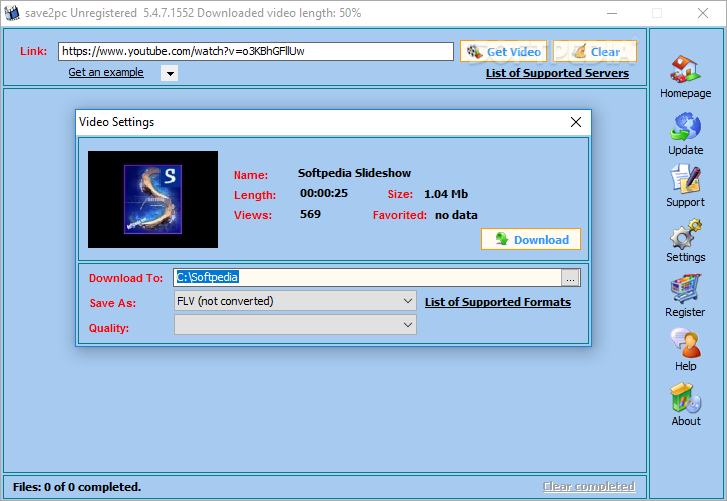The width and height of the screenshot is (727, 501).
Task: Click the Link URL input field
Action: [x=255, y=51]
